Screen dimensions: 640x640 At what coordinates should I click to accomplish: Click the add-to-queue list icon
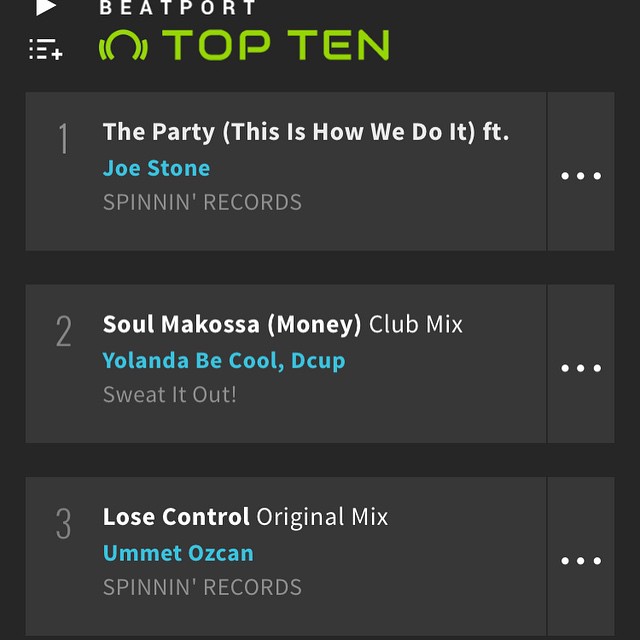[x=46, y=49]
